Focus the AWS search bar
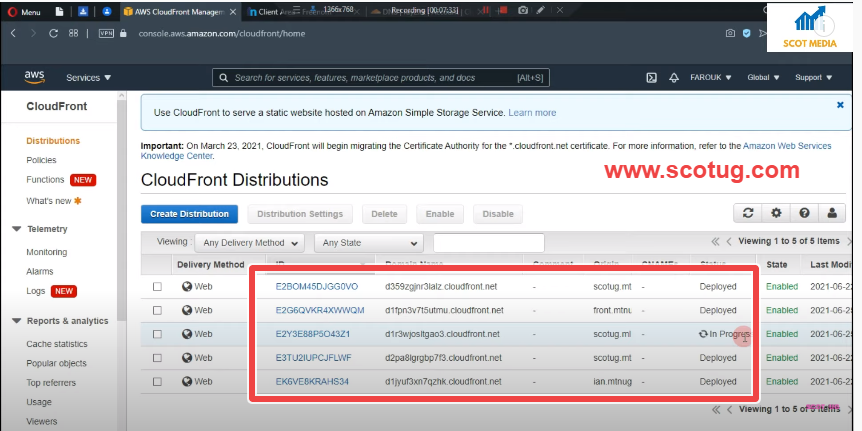 [380, 78]
